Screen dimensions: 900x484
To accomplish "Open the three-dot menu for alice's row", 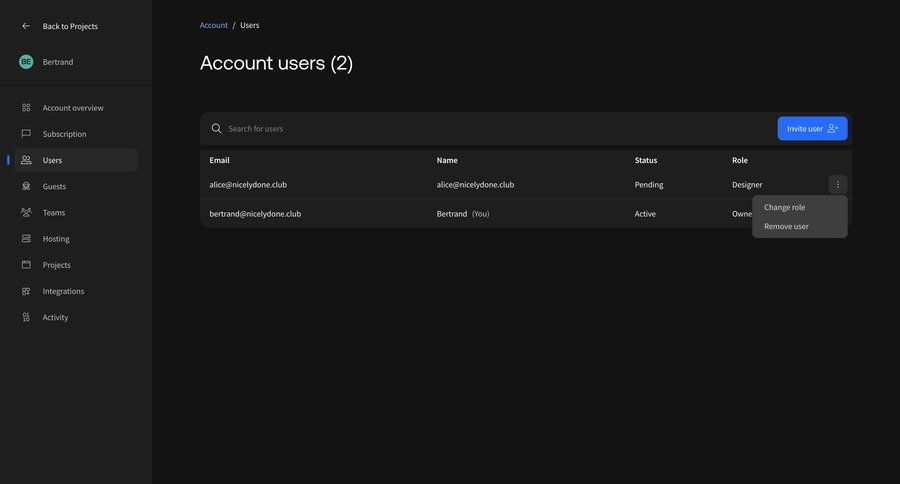I will [x=837, y=184].
